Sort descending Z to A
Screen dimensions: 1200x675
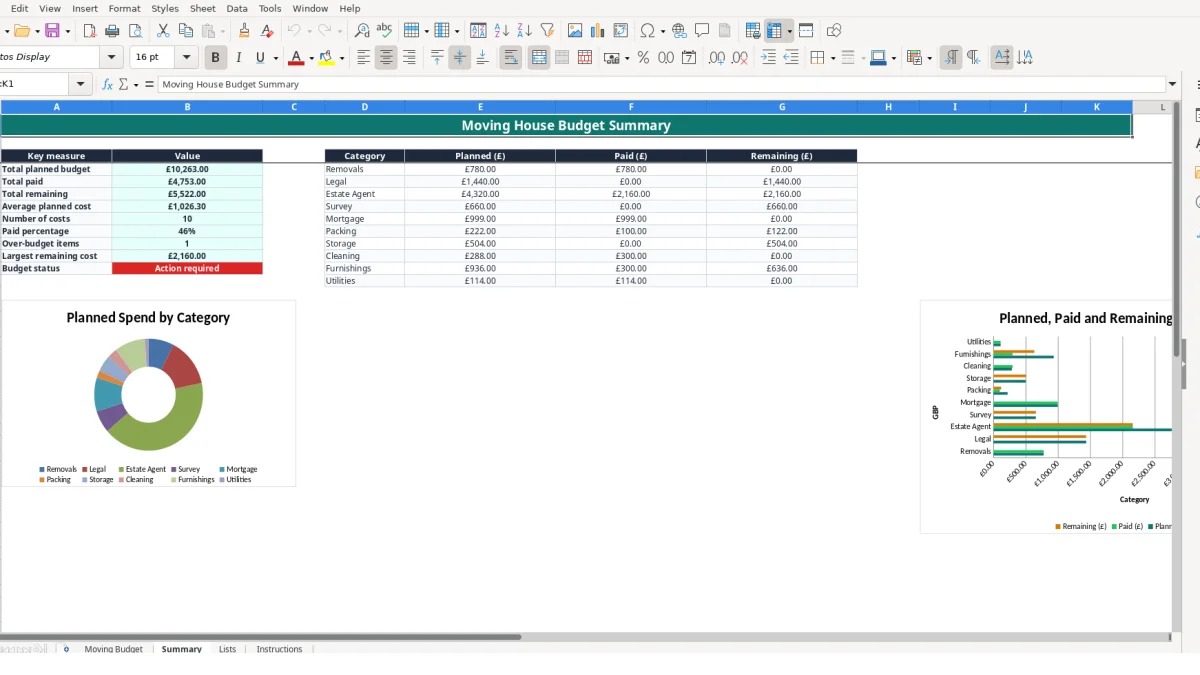point(524,31)
